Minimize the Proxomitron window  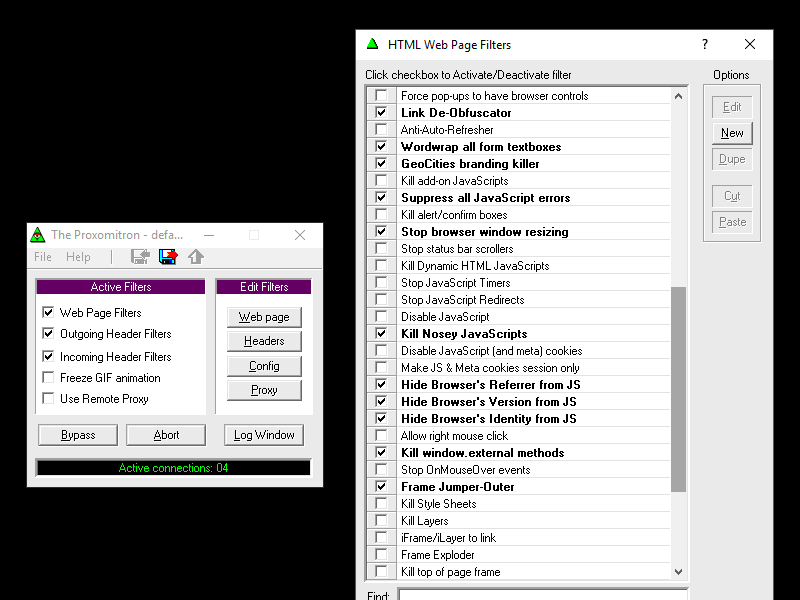point(209,235)
